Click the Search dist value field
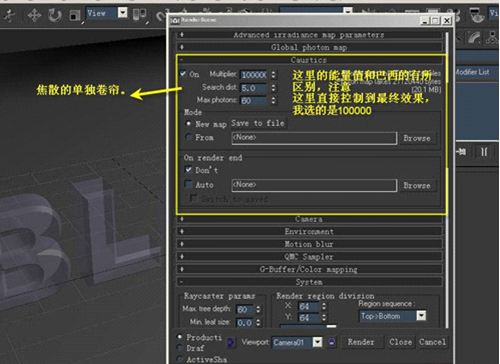Viewport: 500px width, 364px height. pyautogui.click(x=253, y=88)
